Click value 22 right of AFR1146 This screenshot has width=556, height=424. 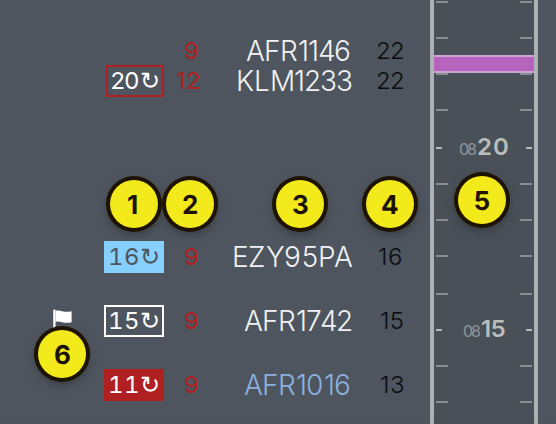tap(390, 51)
